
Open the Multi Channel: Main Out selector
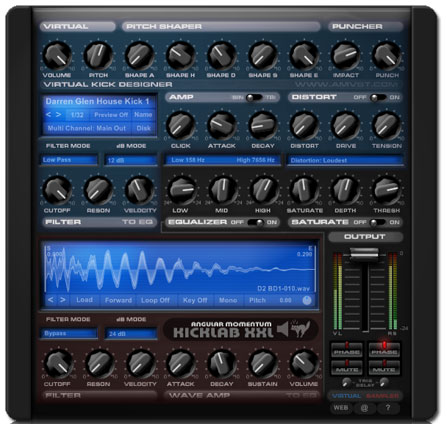coord(87,128)
